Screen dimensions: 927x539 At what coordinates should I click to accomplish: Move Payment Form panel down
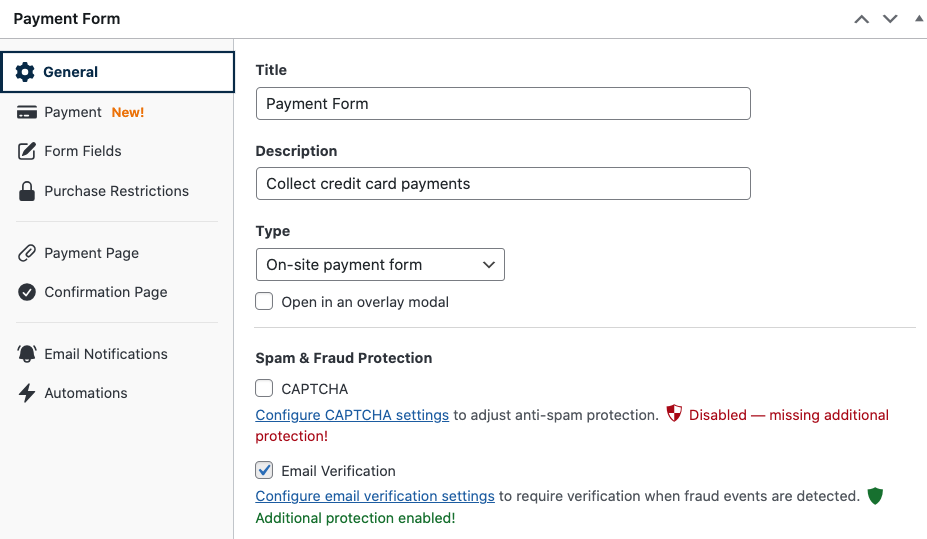tap(890, 19)
